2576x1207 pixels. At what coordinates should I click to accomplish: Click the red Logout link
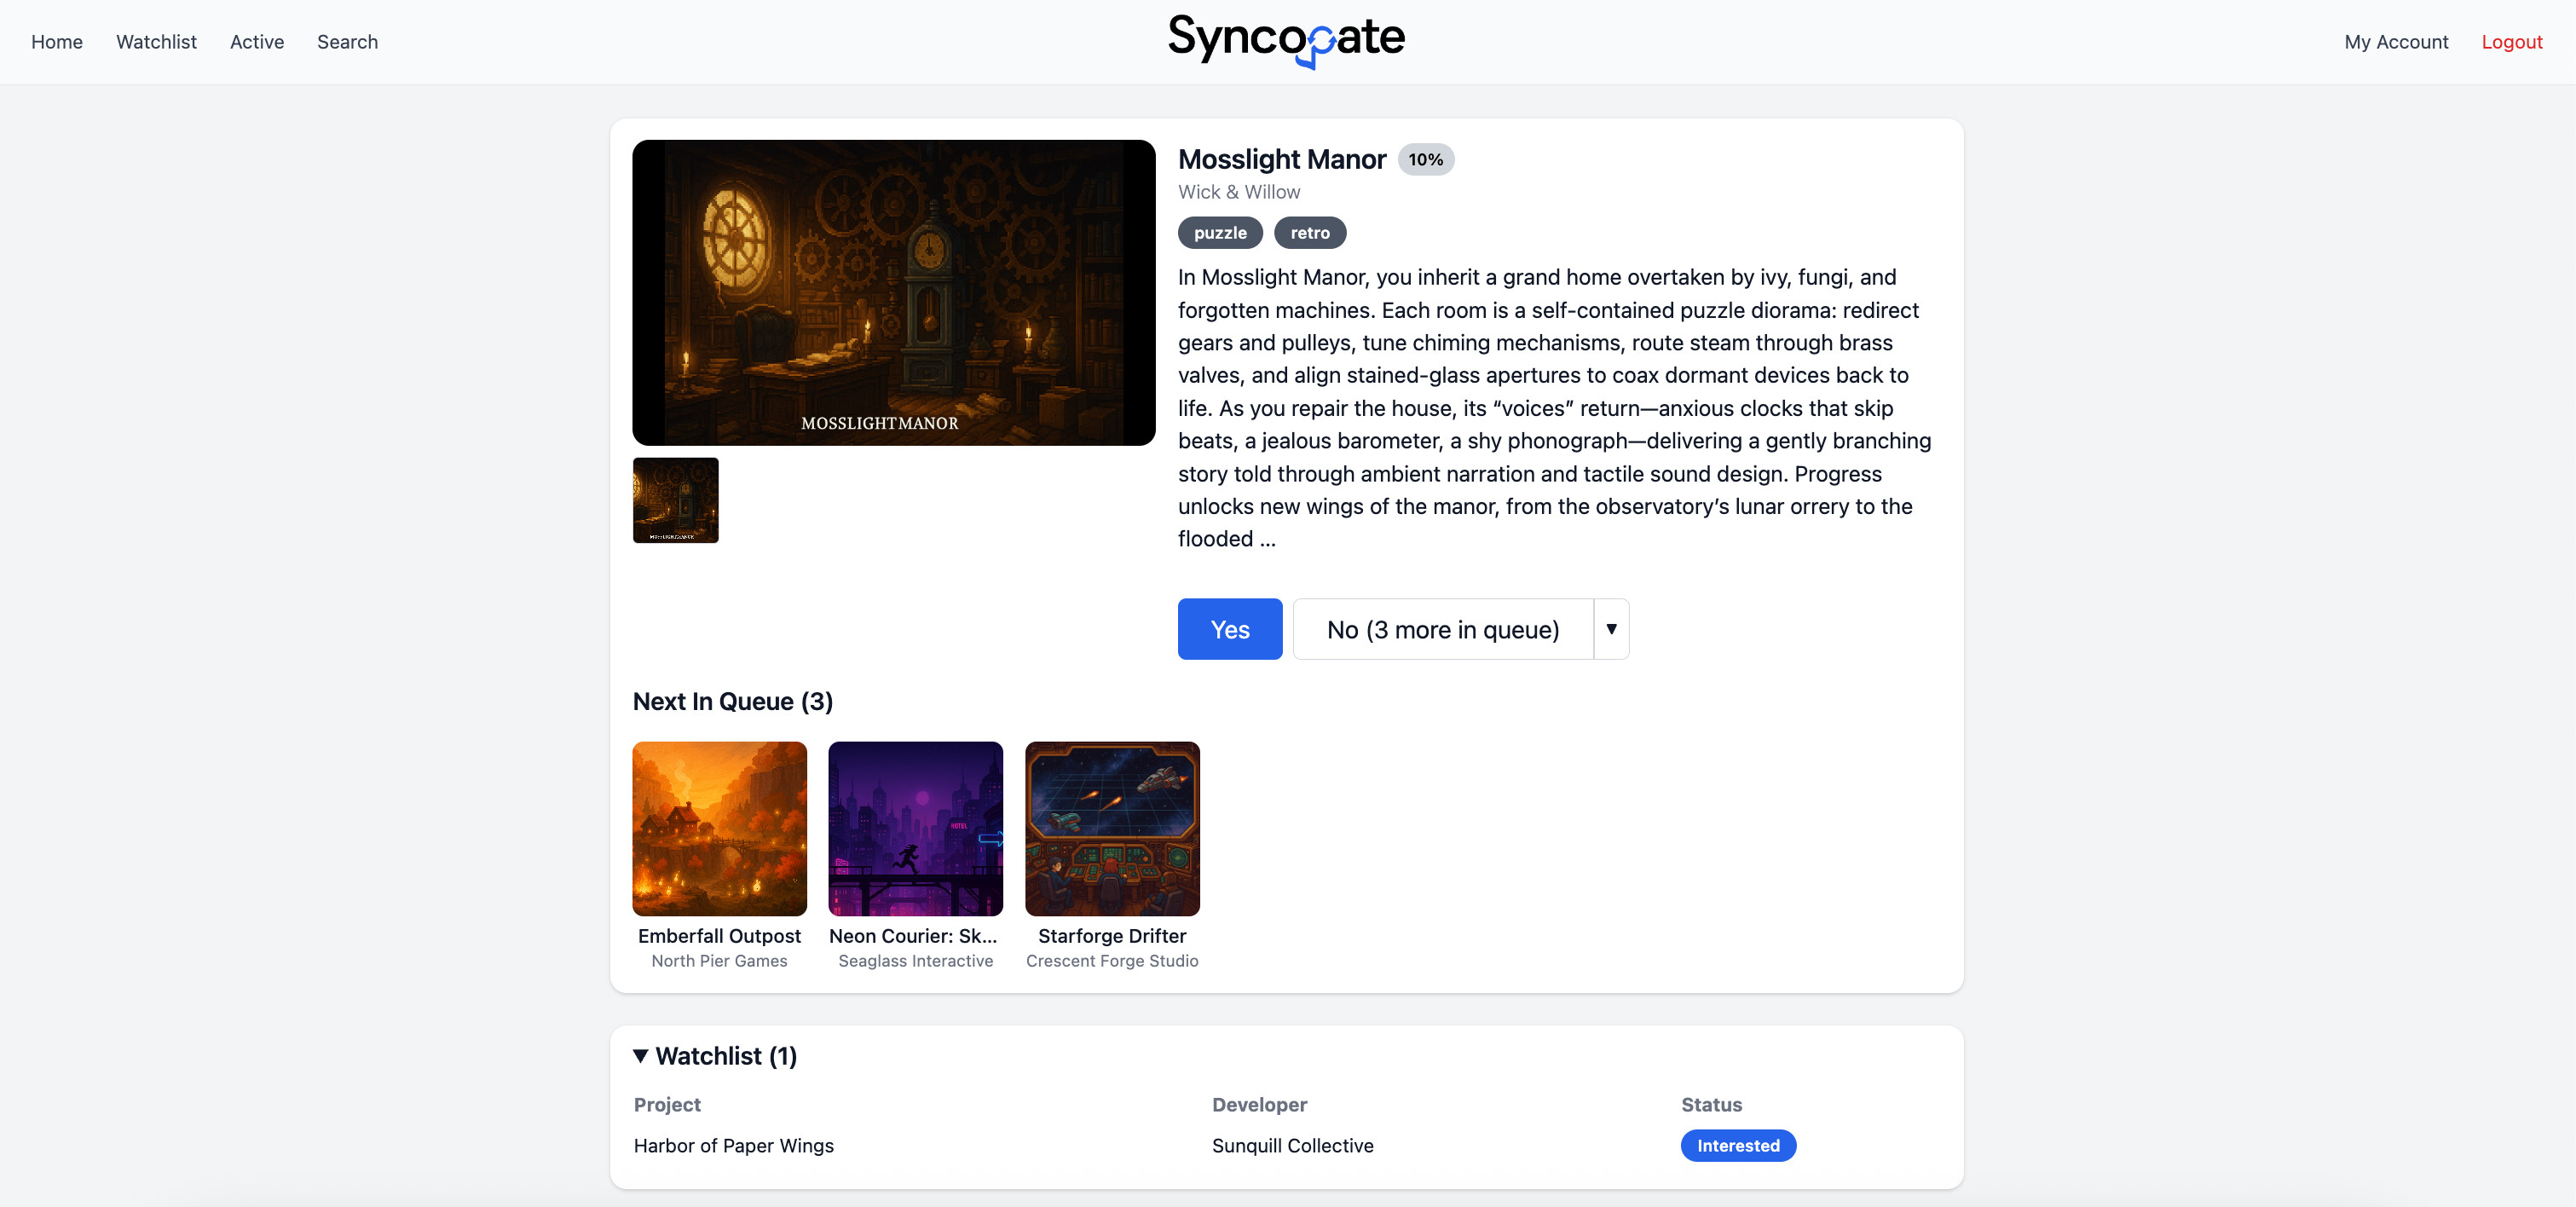(2510, 42)
